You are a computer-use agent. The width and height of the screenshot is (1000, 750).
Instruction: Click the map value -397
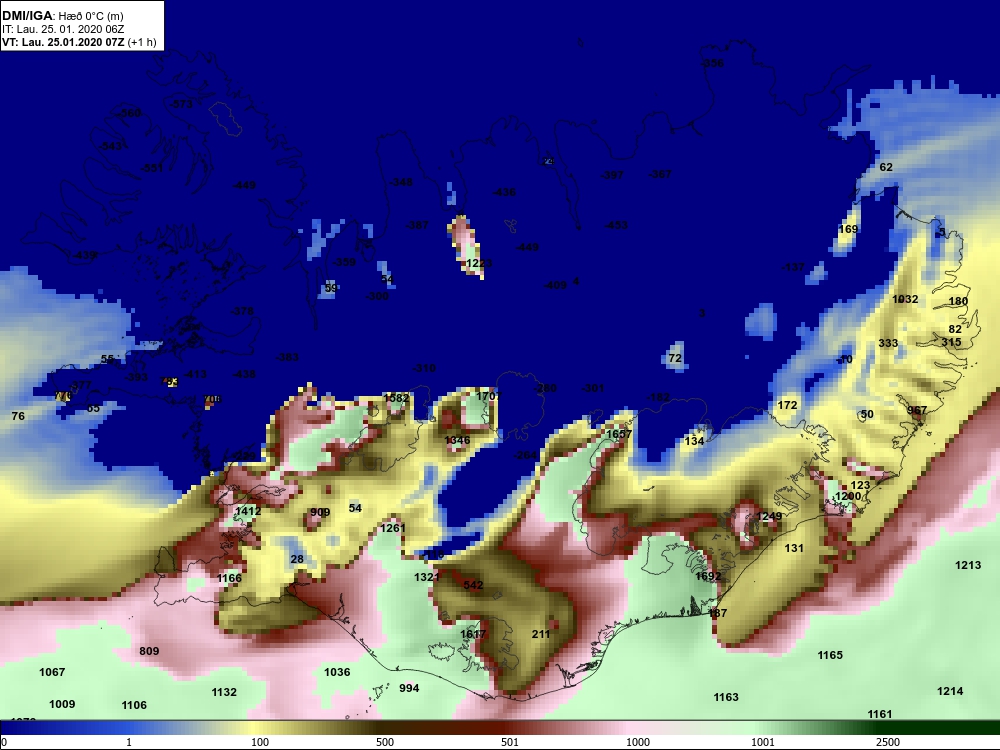point(612,175)
